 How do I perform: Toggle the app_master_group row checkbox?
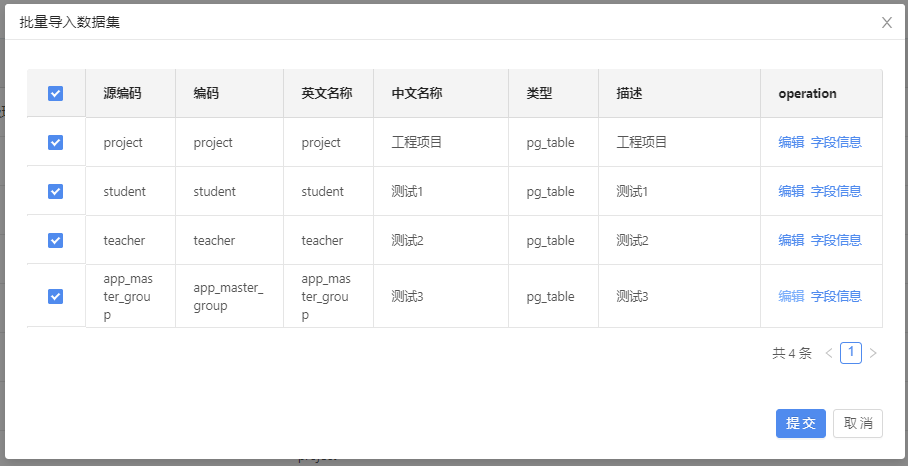56,296
